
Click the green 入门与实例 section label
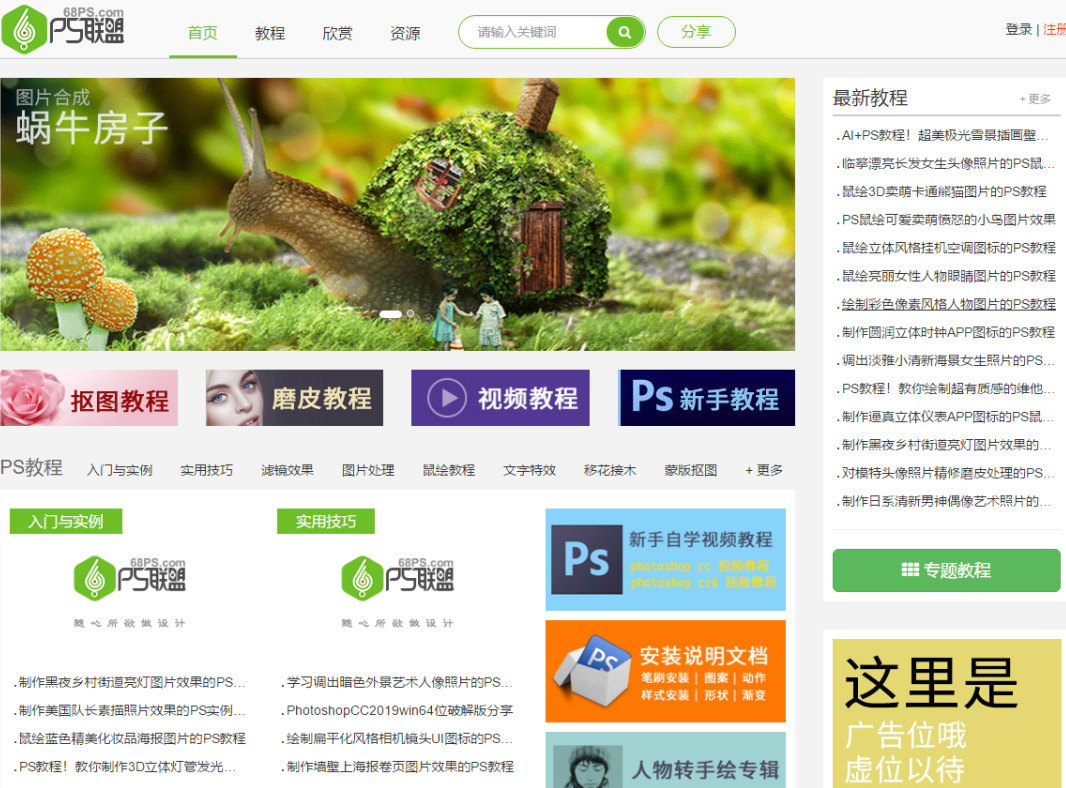(66, 521)
